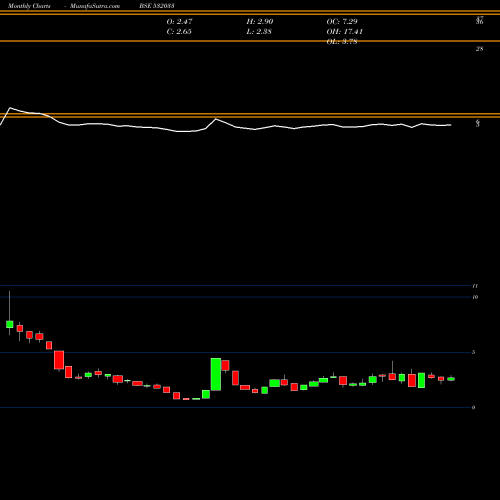
Task: Select the open value "O: 2.47"
Action: coord(179,21)
